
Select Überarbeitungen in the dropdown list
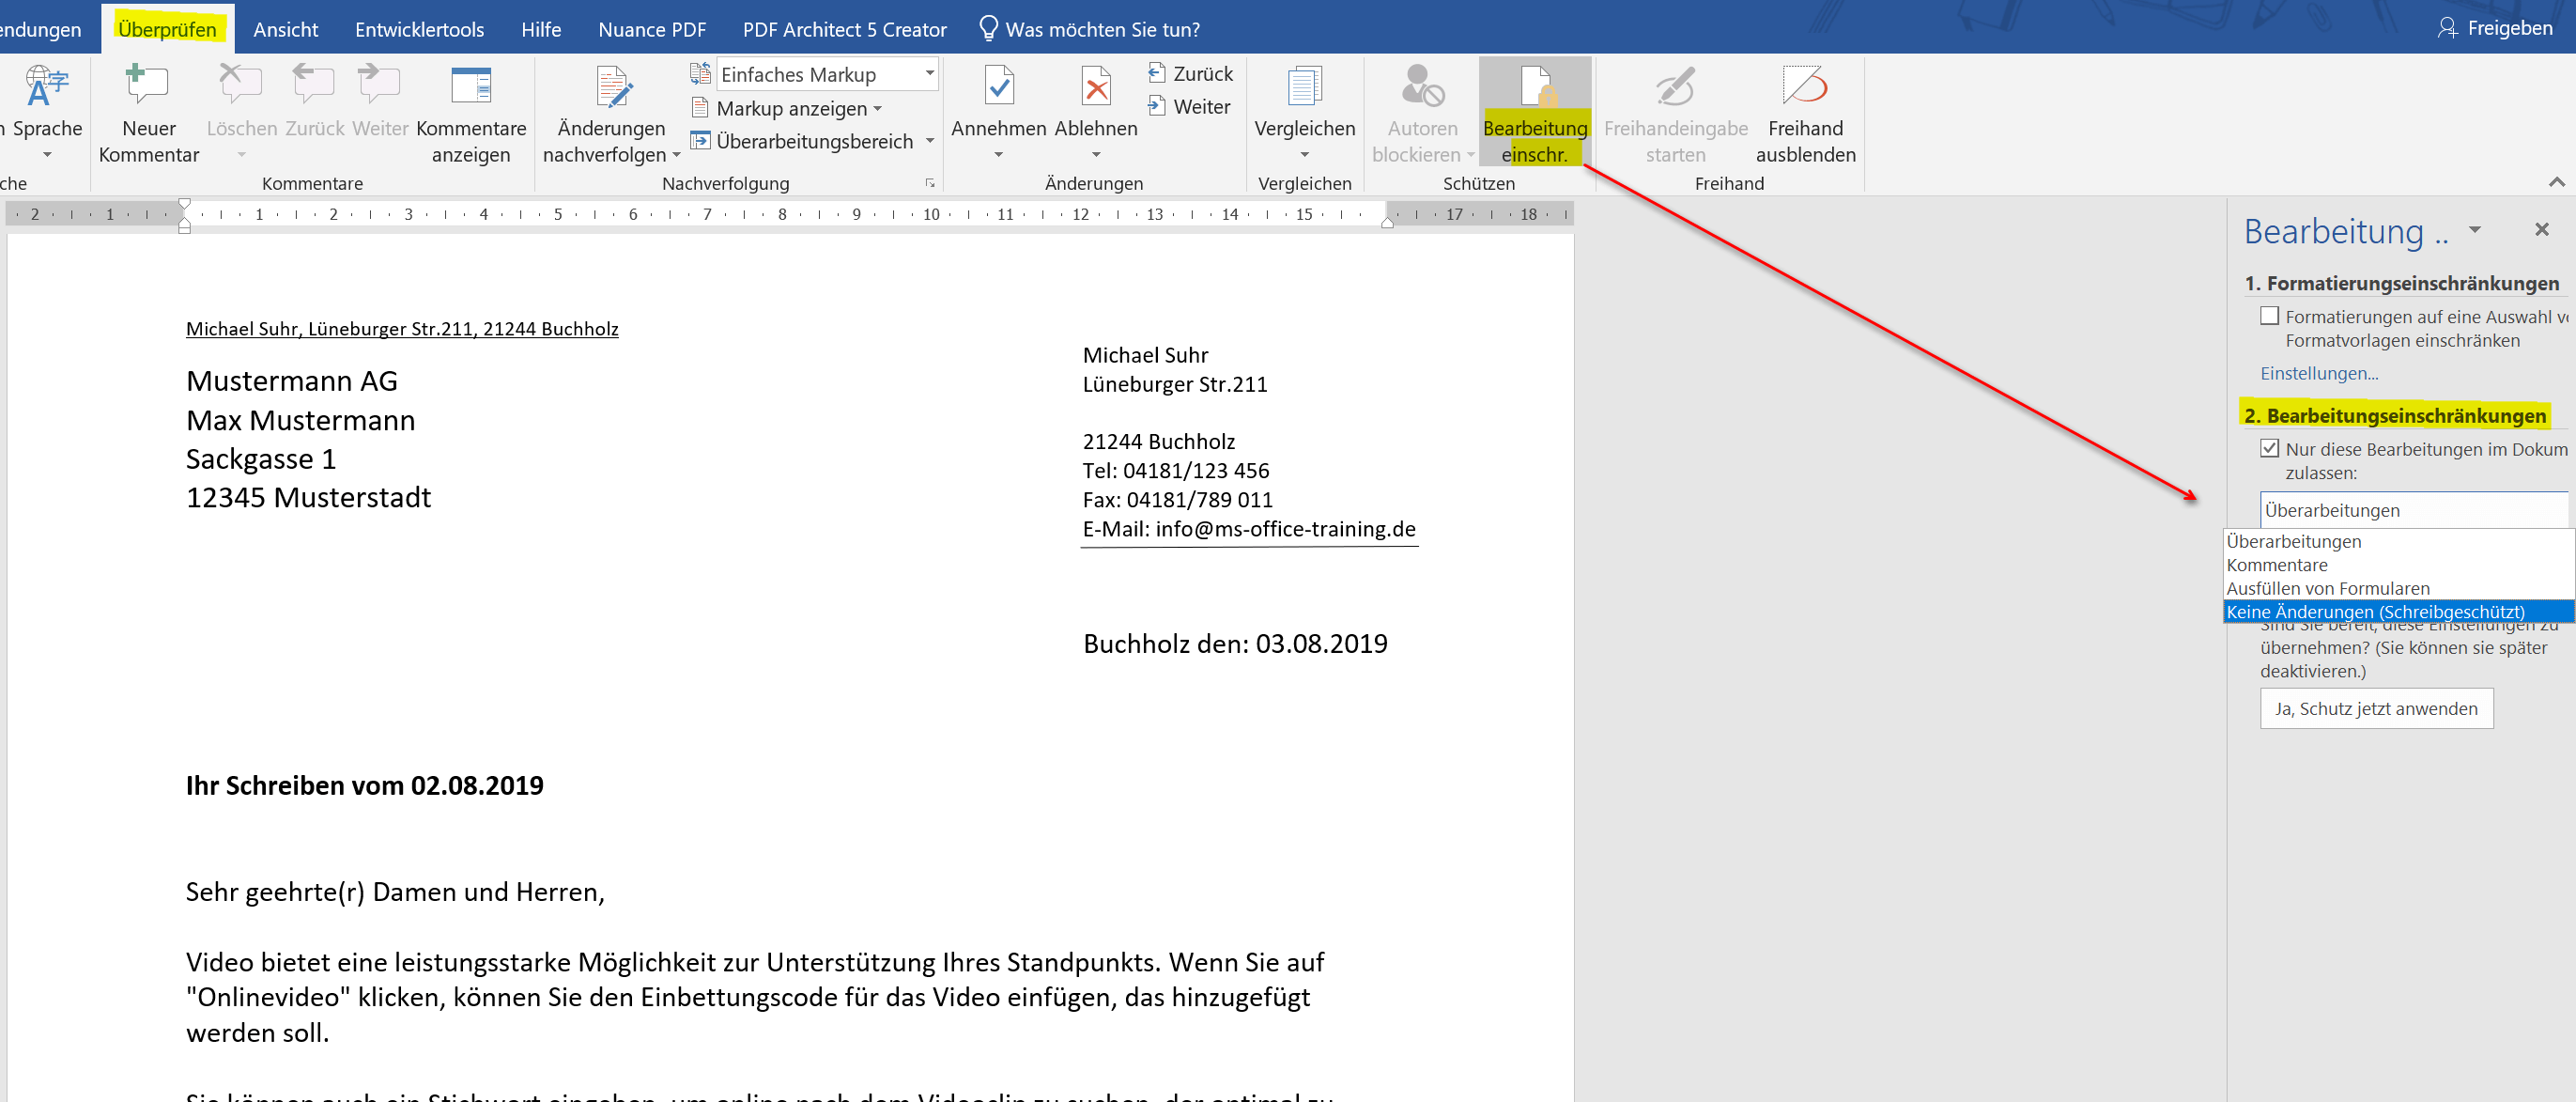pyautogui.click(x=2399, y=541)
